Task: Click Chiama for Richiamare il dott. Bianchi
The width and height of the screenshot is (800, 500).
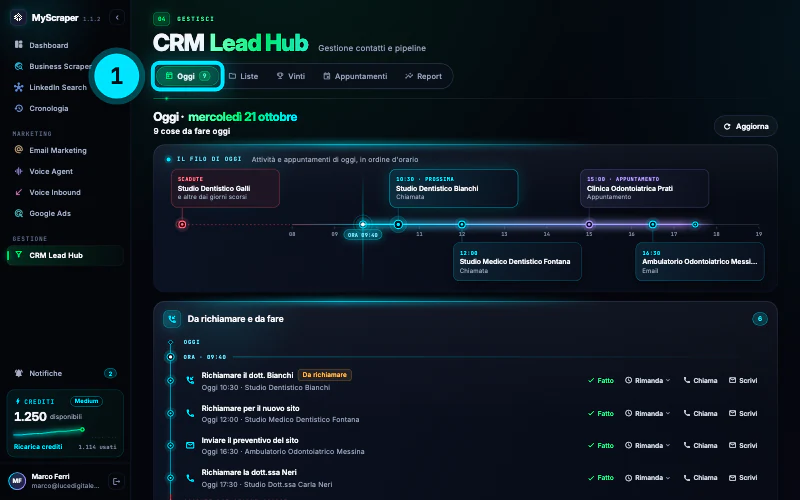Action: 700,381
